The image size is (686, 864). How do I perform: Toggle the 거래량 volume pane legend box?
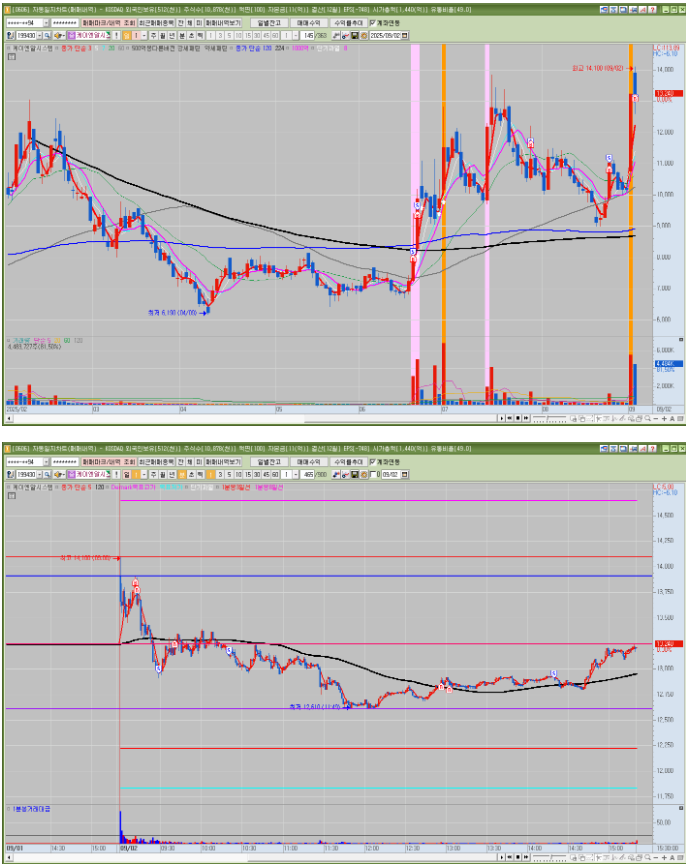pos(9,341)
